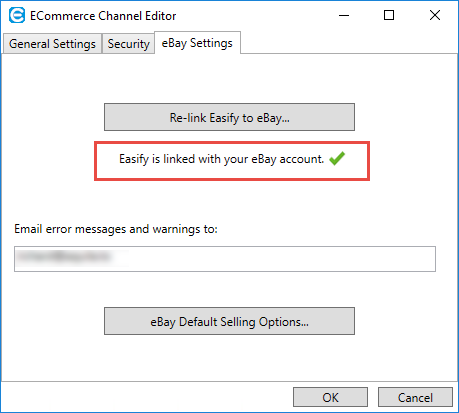This screenshot has width=459, height=413.
Task: Close the ECommerce Channel Editor dialog
Action: [x=435, y=15]
